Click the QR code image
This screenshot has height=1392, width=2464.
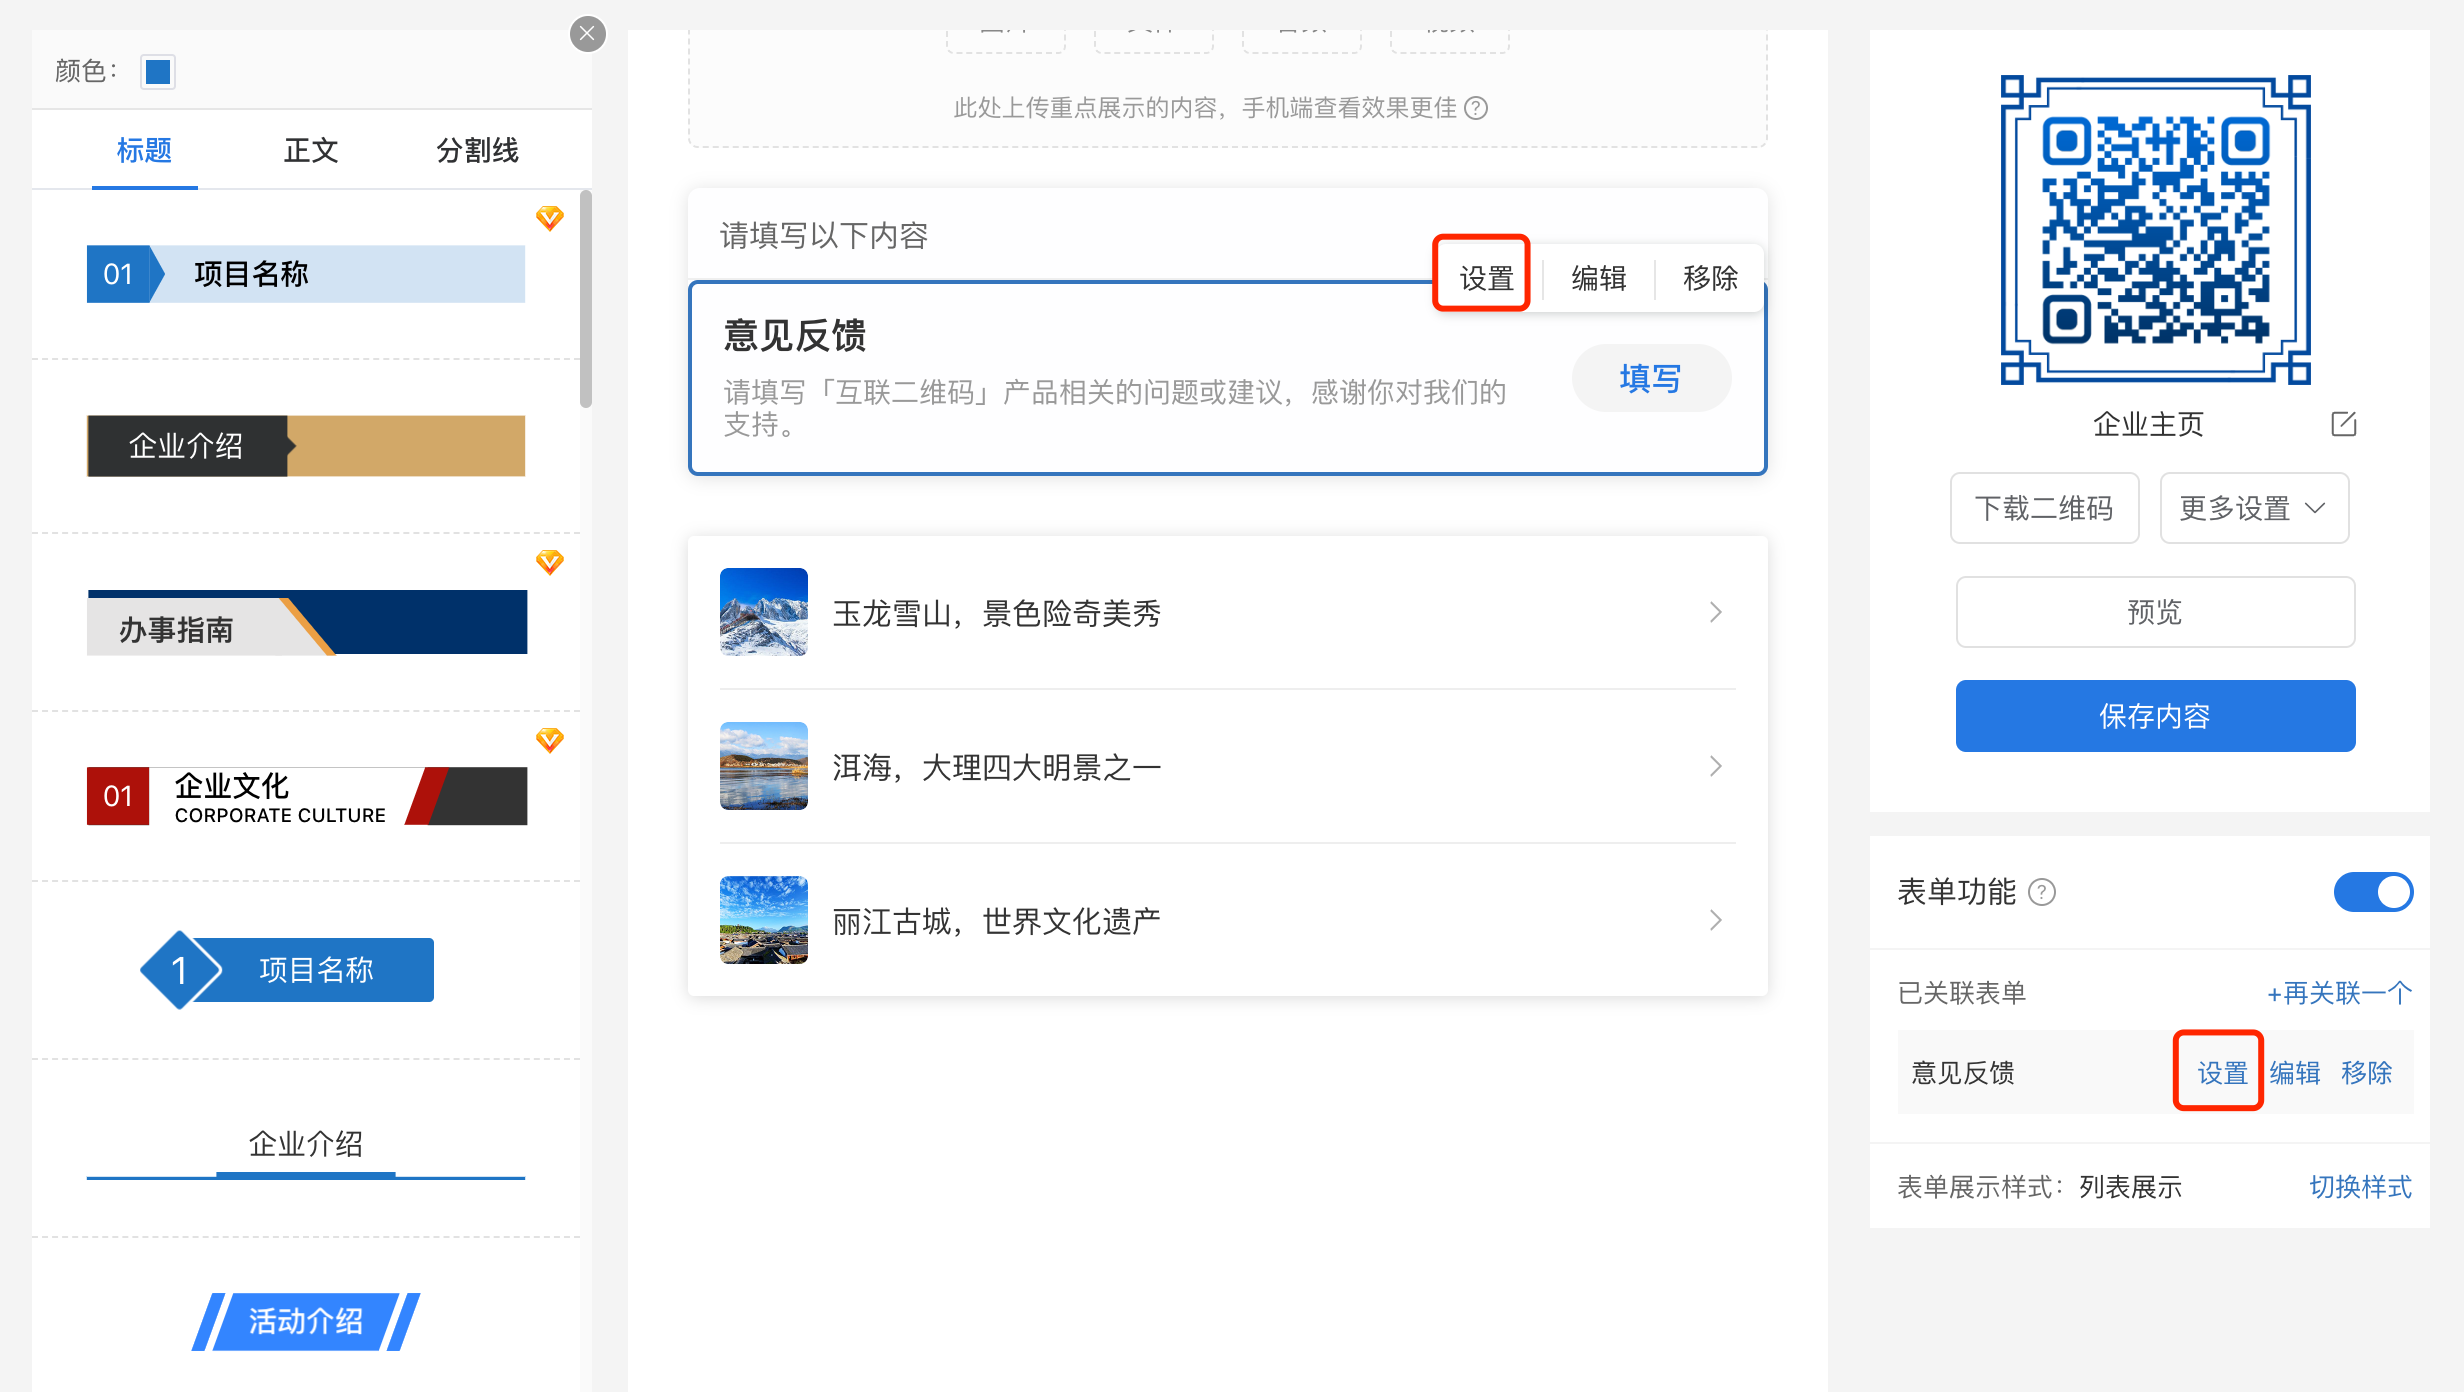[x=2155, y=230]
